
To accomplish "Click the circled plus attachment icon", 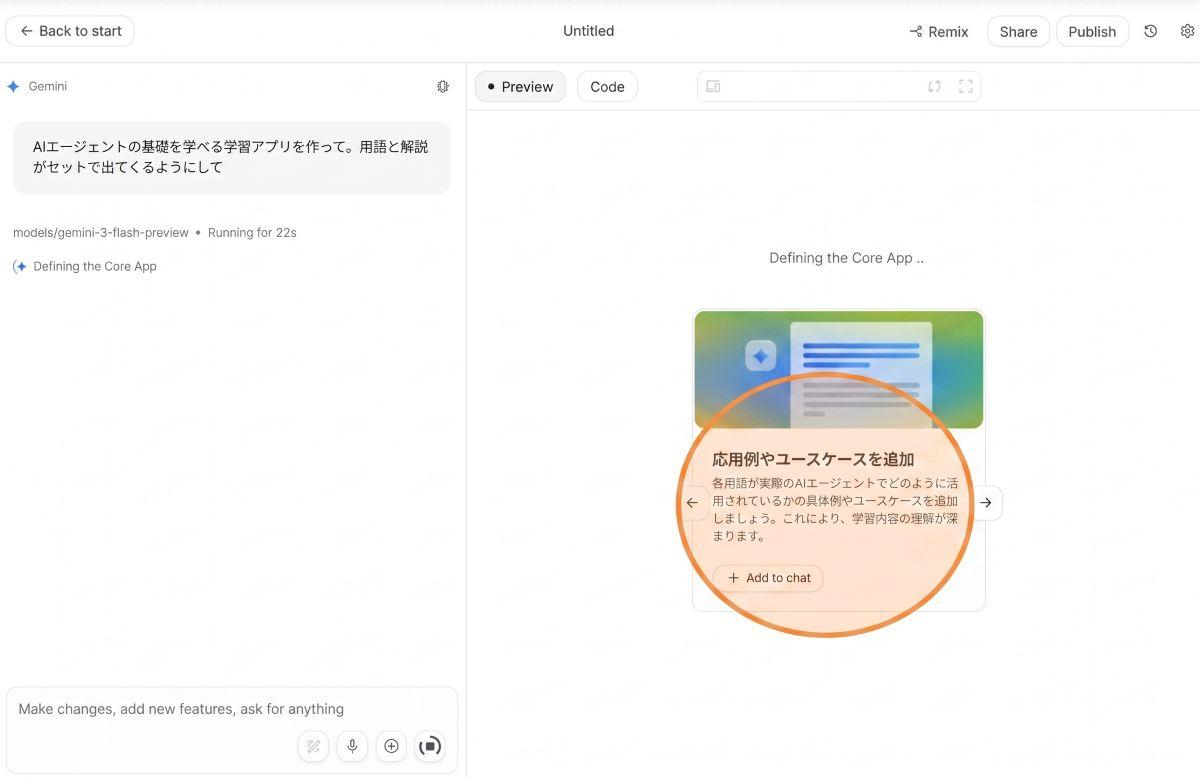I will coord(391,746).
